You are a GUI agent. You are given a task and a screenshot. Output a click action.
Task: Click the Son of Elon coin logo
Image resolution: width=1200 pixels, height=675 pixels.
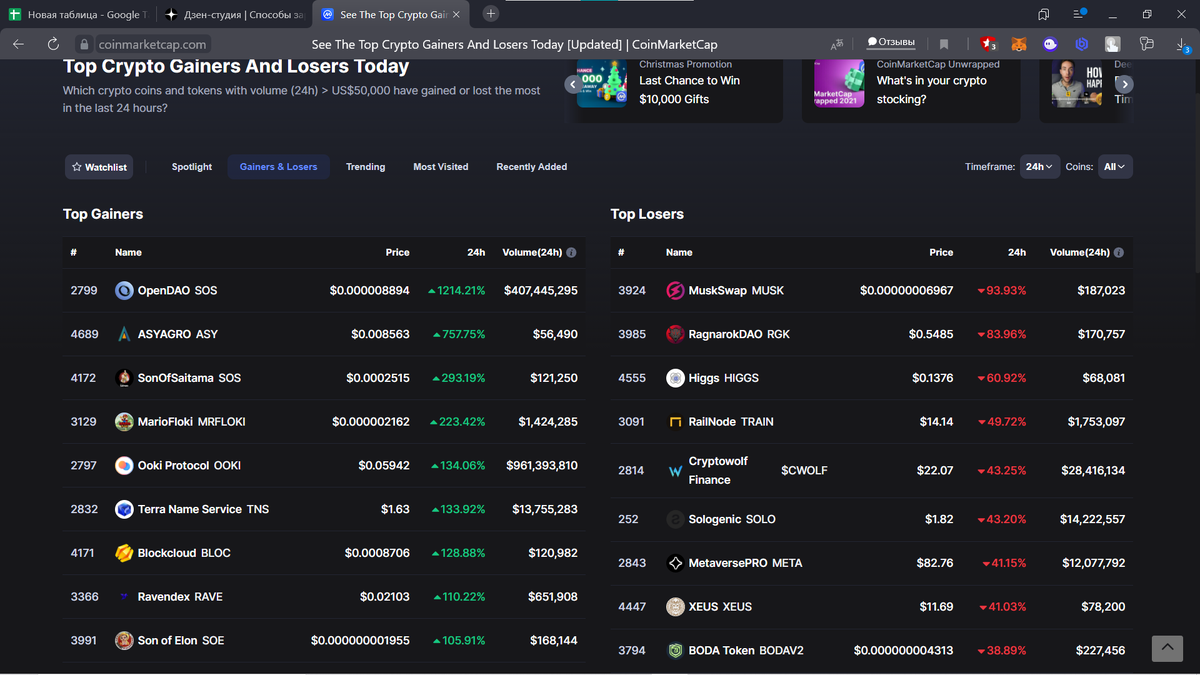click(x=124, y=640)
